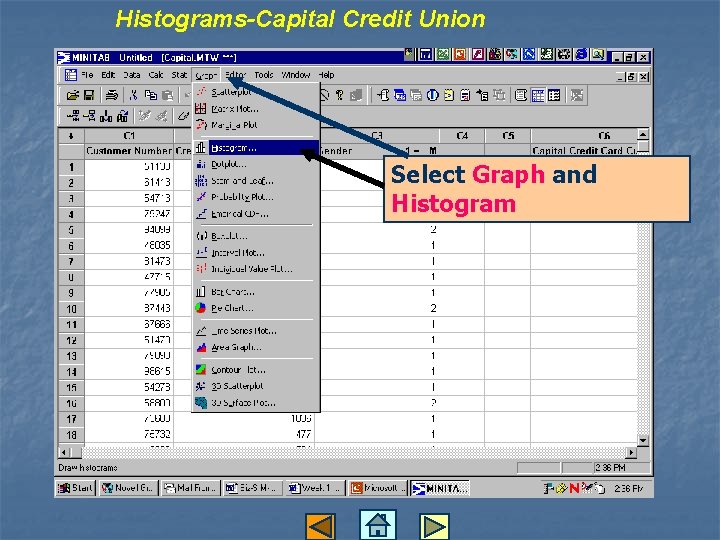Select Individual Value Plot... menu entry
Screen dimensions: 720x540
pyautogui.click(x=256, y=269)
